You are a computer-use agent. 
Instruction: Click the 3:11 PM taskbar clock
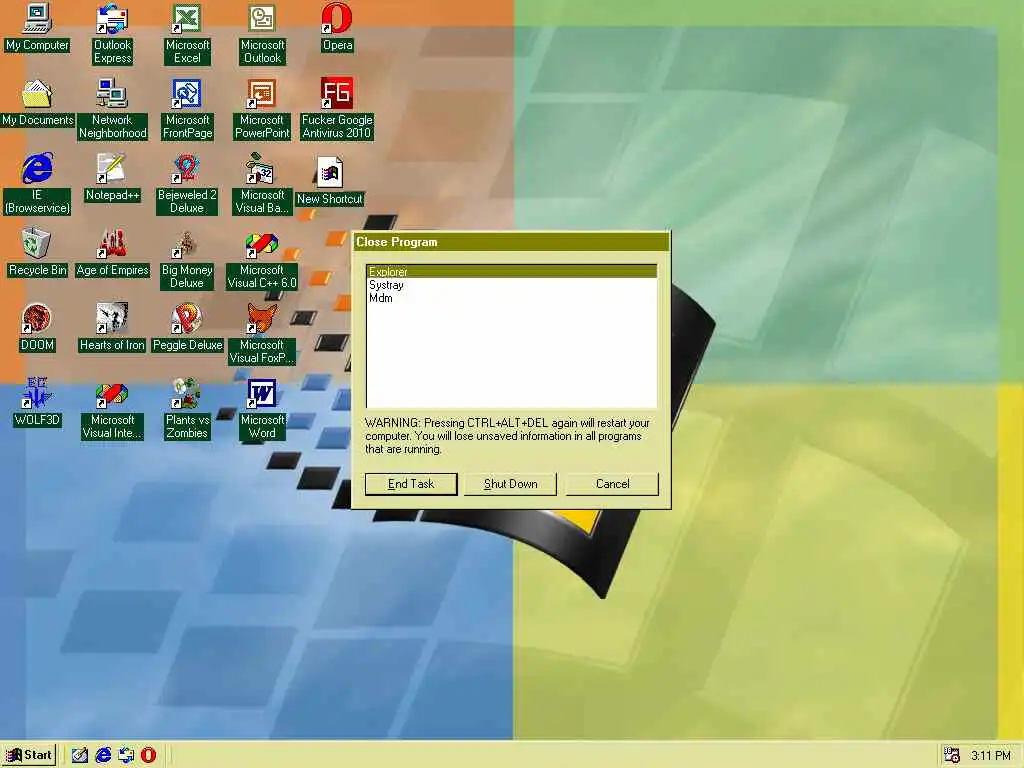(991, 756)
